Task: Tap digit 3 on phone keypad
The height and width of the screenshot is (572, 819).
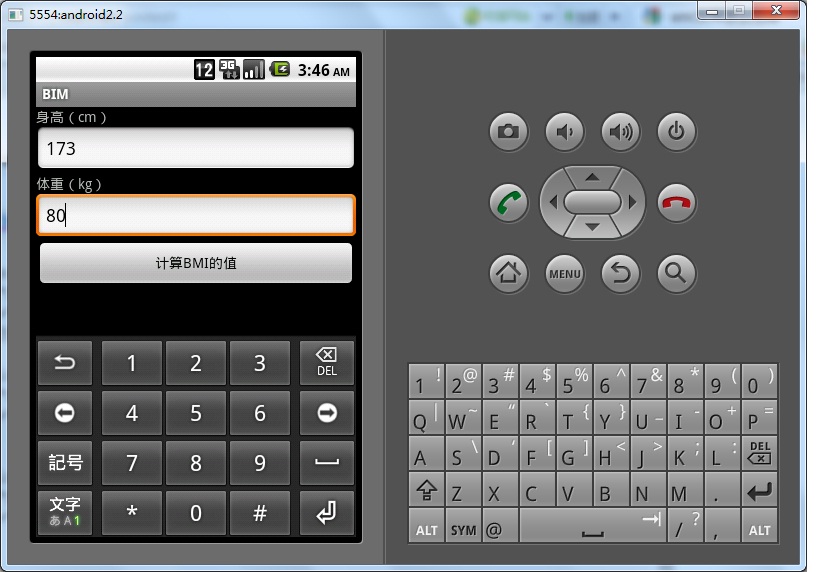Action: [x=260, y=363]
